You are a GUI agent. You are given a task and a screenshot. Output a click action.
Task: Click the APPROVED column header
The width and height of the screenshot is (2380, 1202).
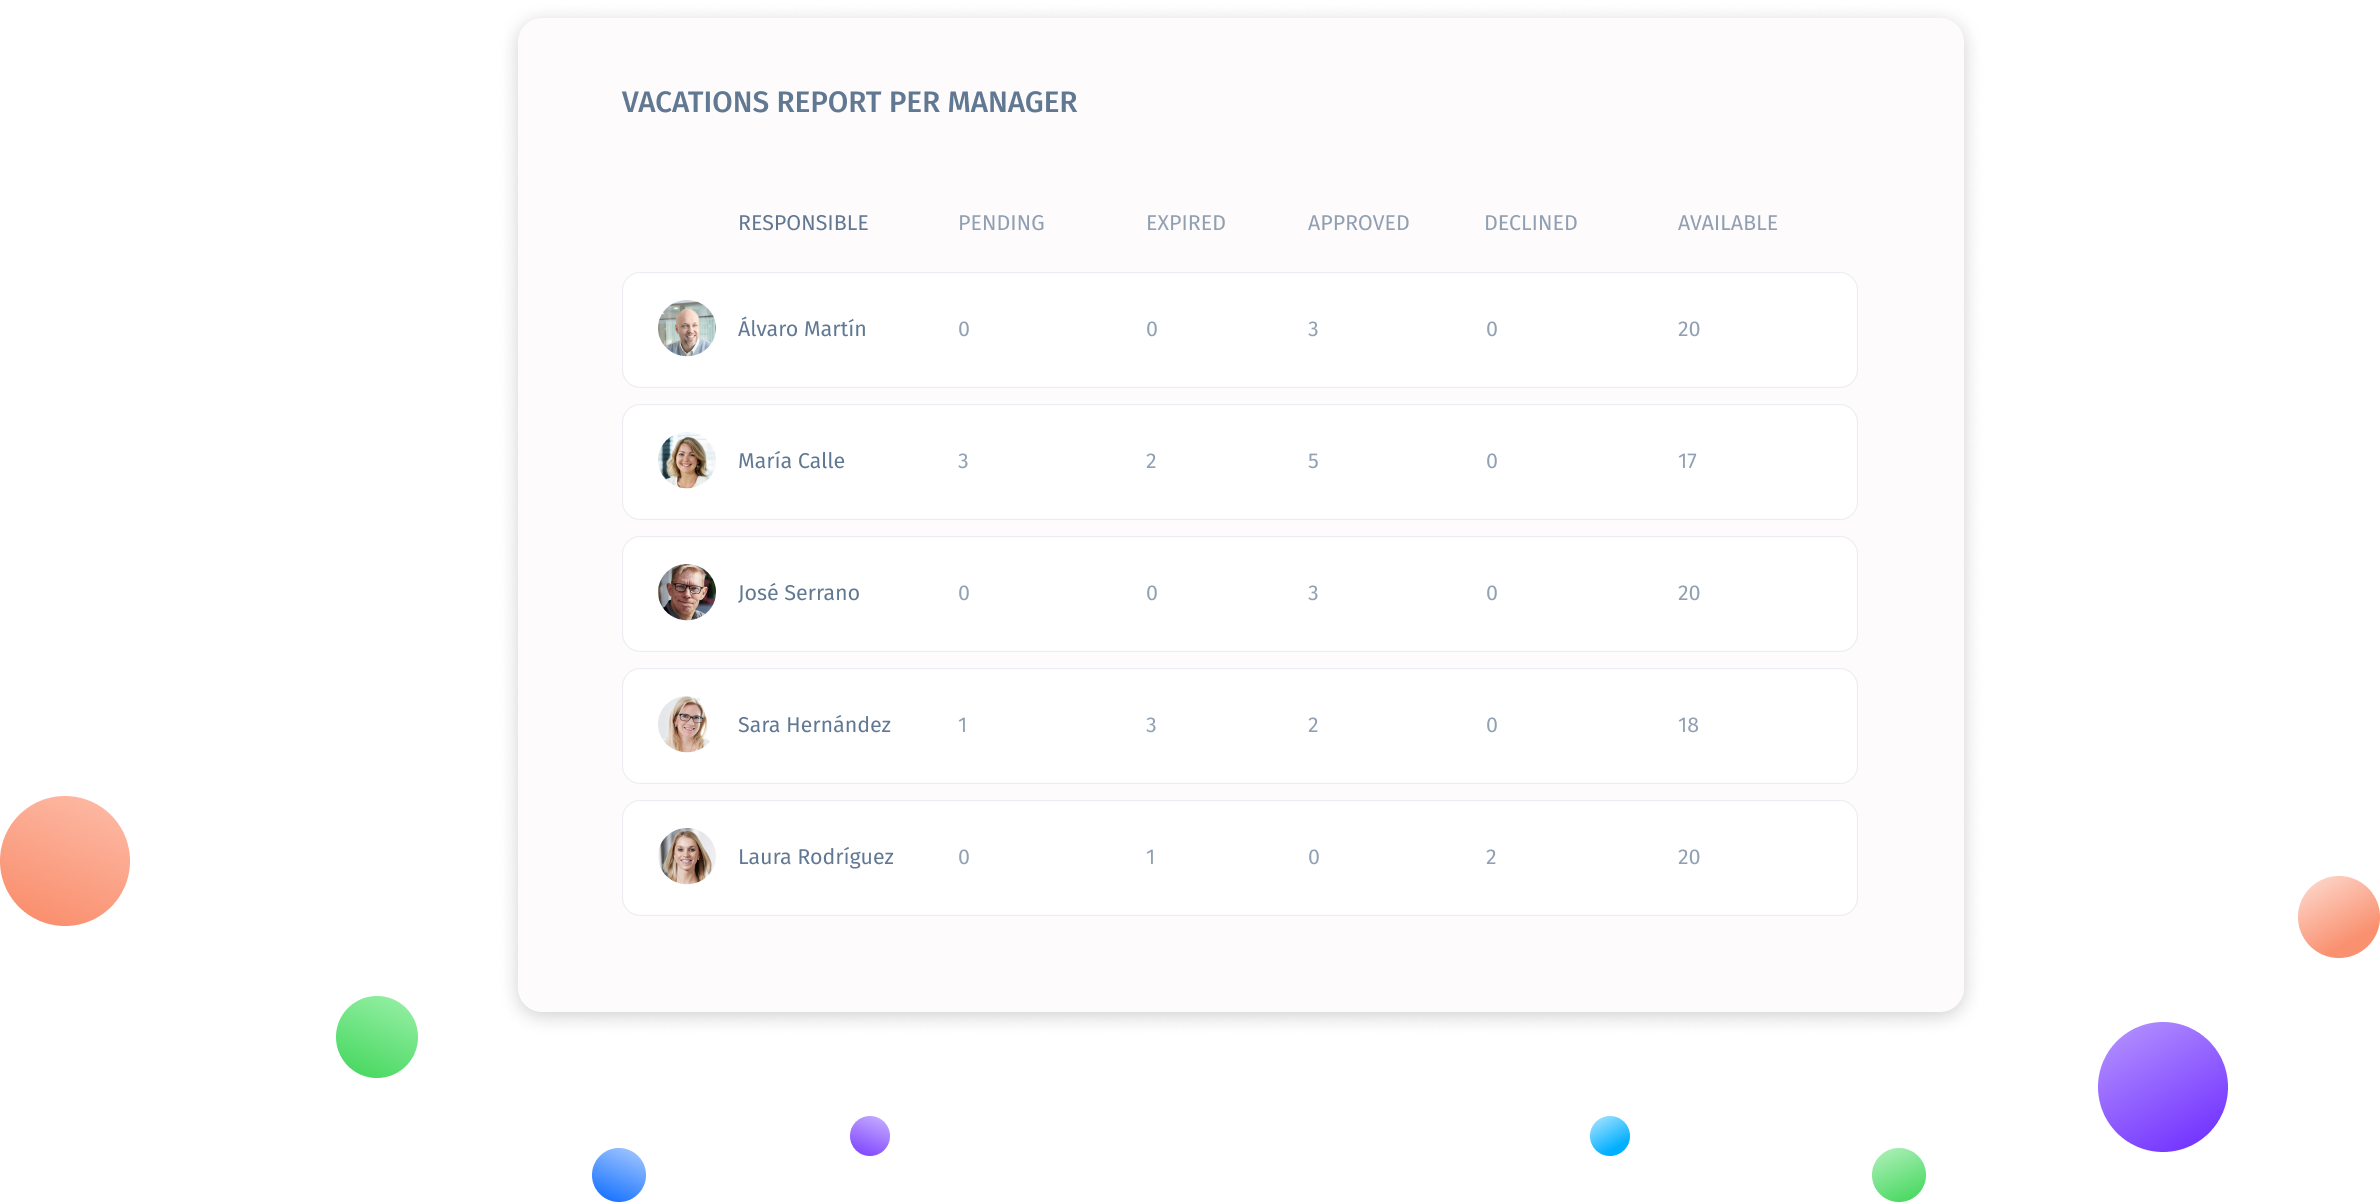(x=1358, y=223)
